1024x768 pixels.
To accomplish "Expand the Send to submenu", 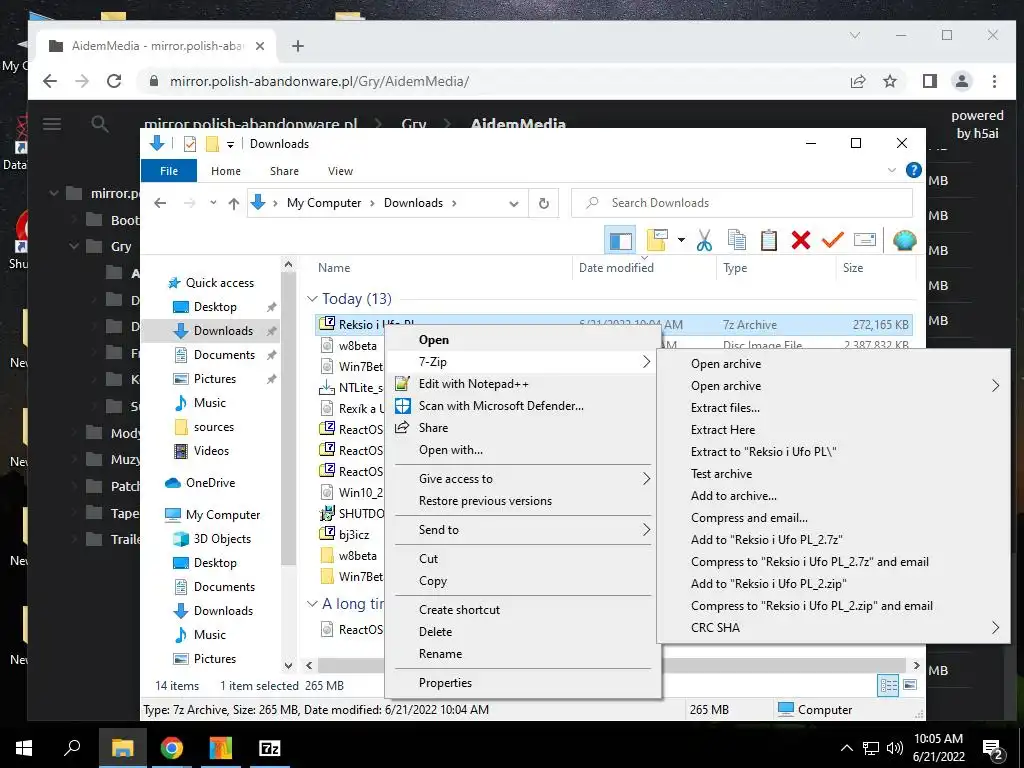I will (522, 530).
